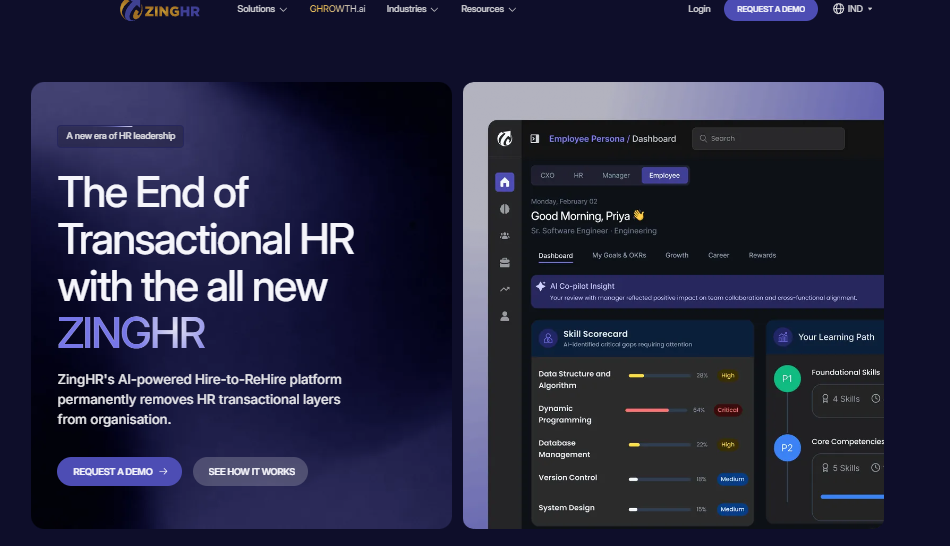Click the dashboard's ZingHR feather logo
The height and width of the screenshot is (546, 950).
(505, 139)
